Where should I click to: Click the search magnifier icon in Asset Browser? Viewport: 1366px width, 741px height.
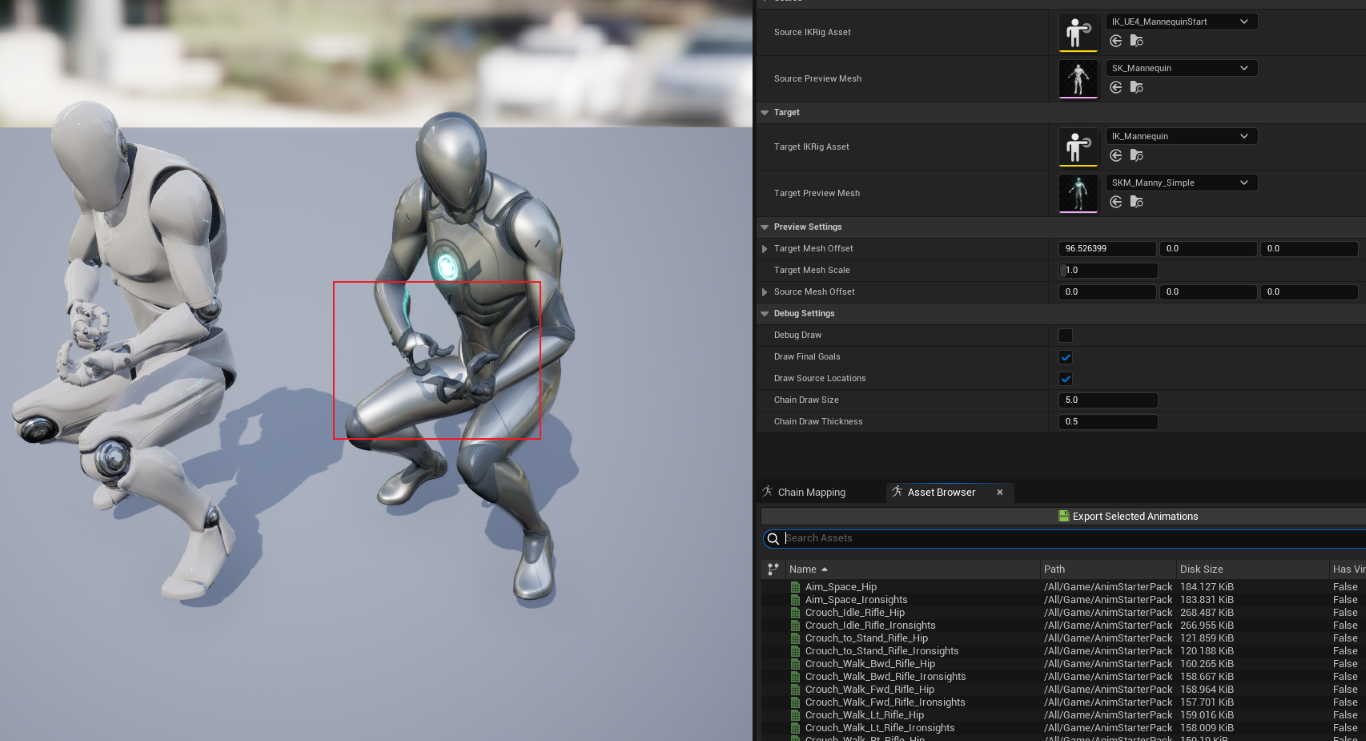(773, 538)
